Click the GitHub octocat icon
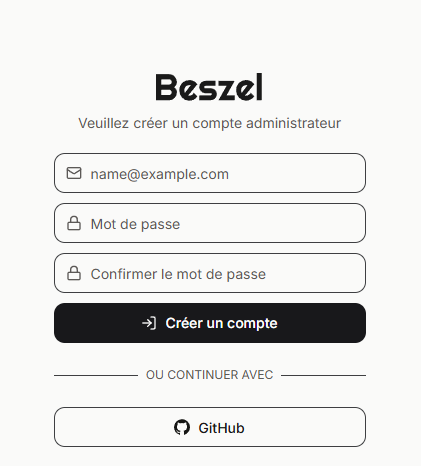421x466 pixels. click(x=182, y=427)
